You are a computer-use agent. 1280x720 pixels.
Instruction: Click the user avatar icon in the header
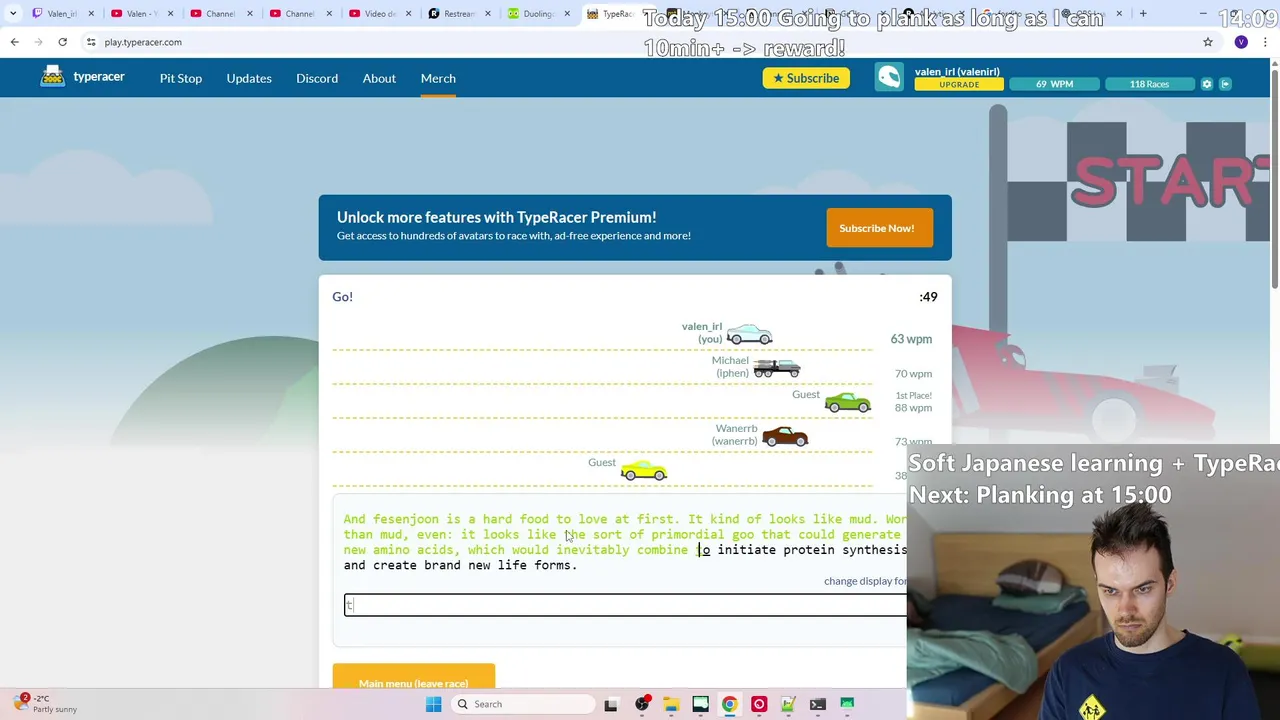[889, 78]
